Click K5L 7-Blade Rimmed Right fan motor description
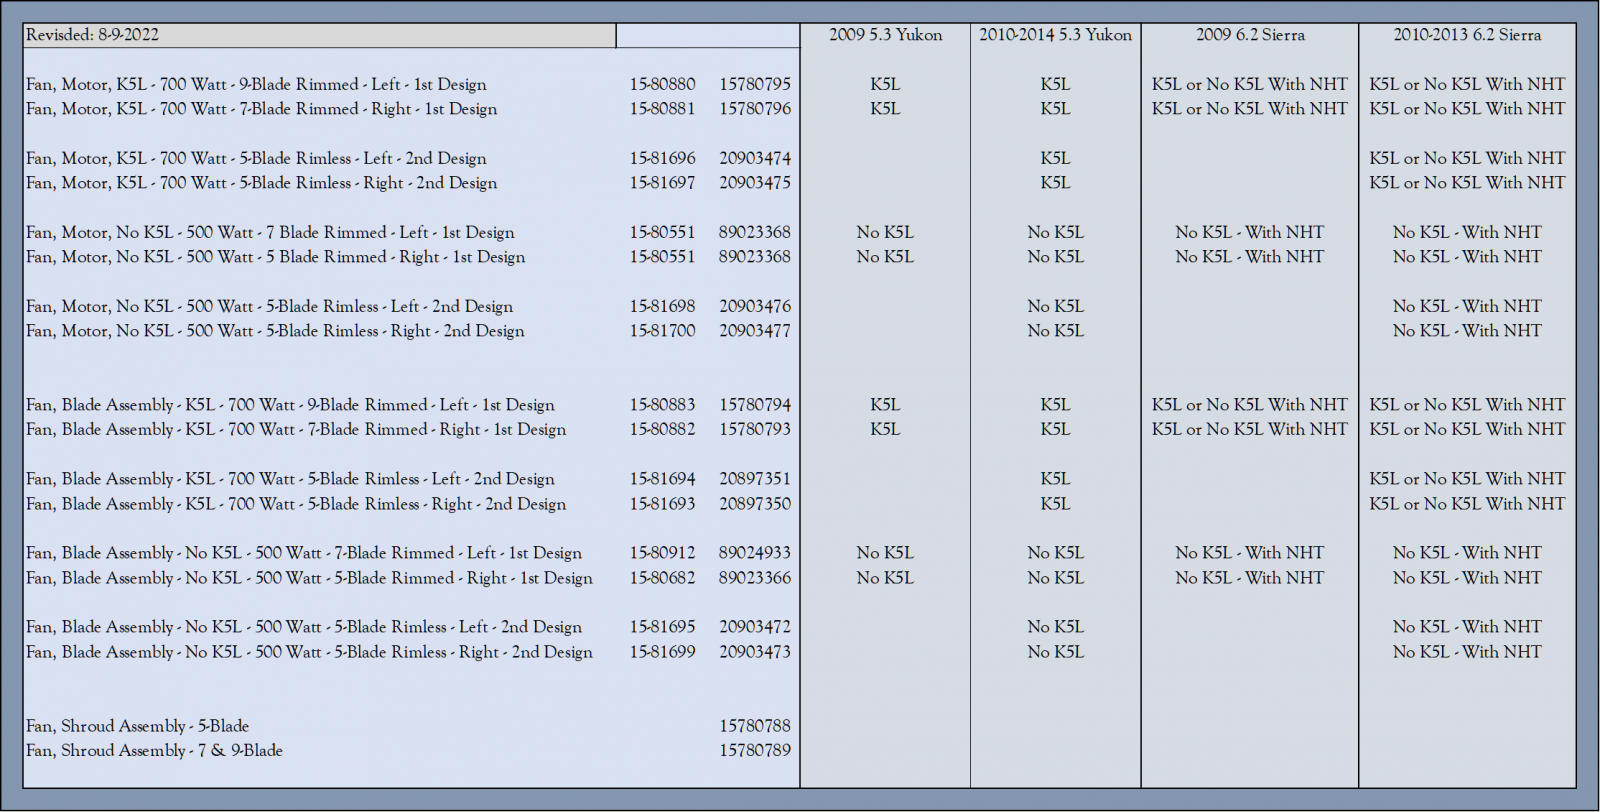This screenshot has height=812, width=1600. (x=261, y=109)
